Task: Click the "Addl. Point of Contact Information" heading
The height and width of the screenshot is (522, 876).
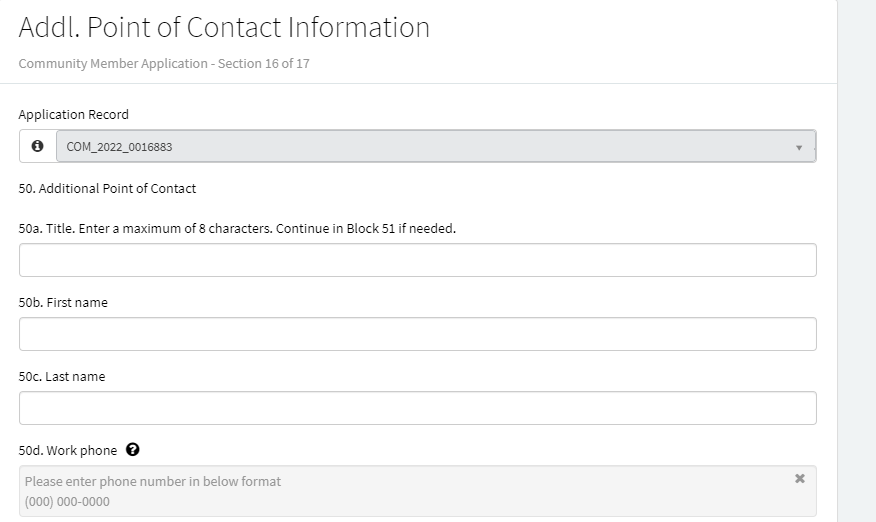Action: coord(224,27)
